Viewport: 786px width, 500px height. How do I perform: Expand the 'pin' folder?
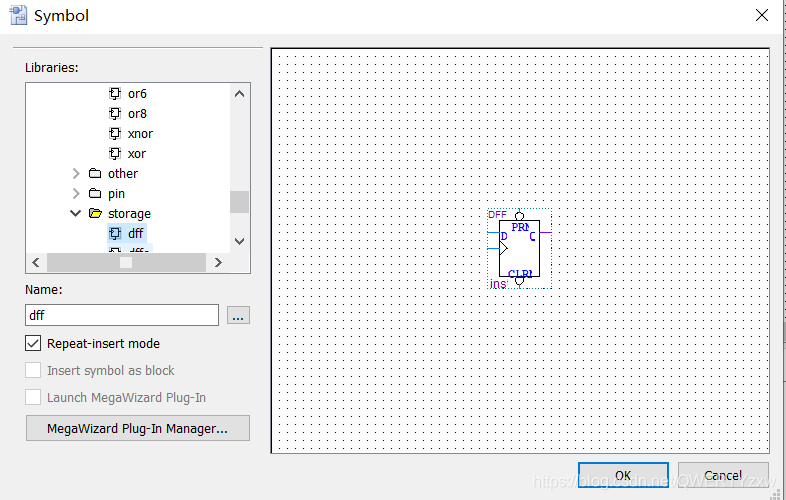pos(76,194)
